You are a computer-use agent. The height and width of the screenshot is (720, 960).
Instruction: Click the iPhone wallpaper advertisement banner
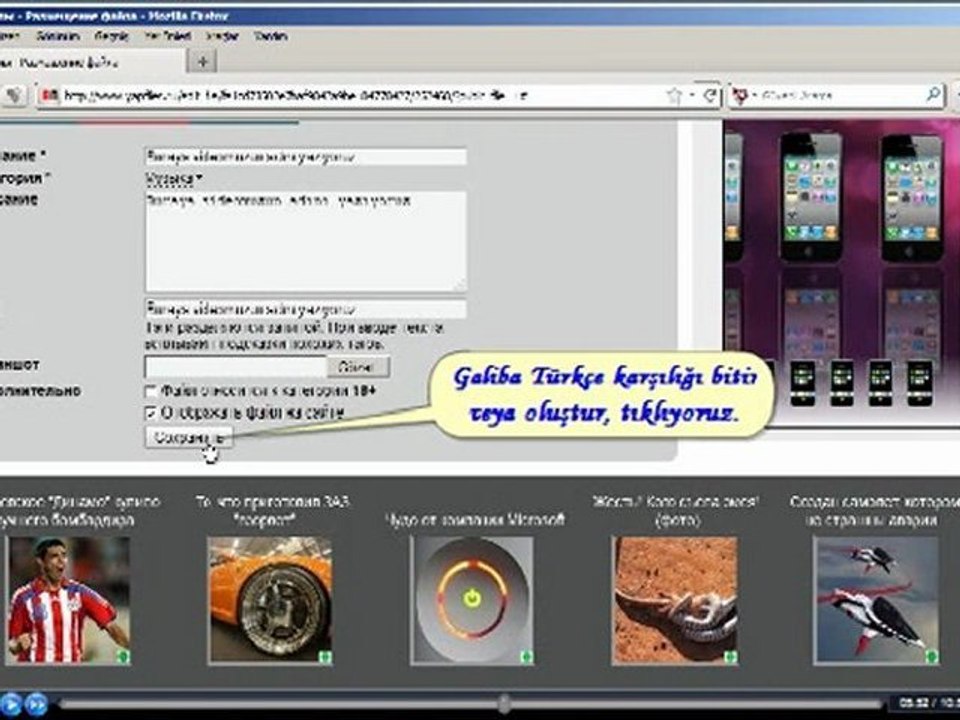[x=841, y=272]
